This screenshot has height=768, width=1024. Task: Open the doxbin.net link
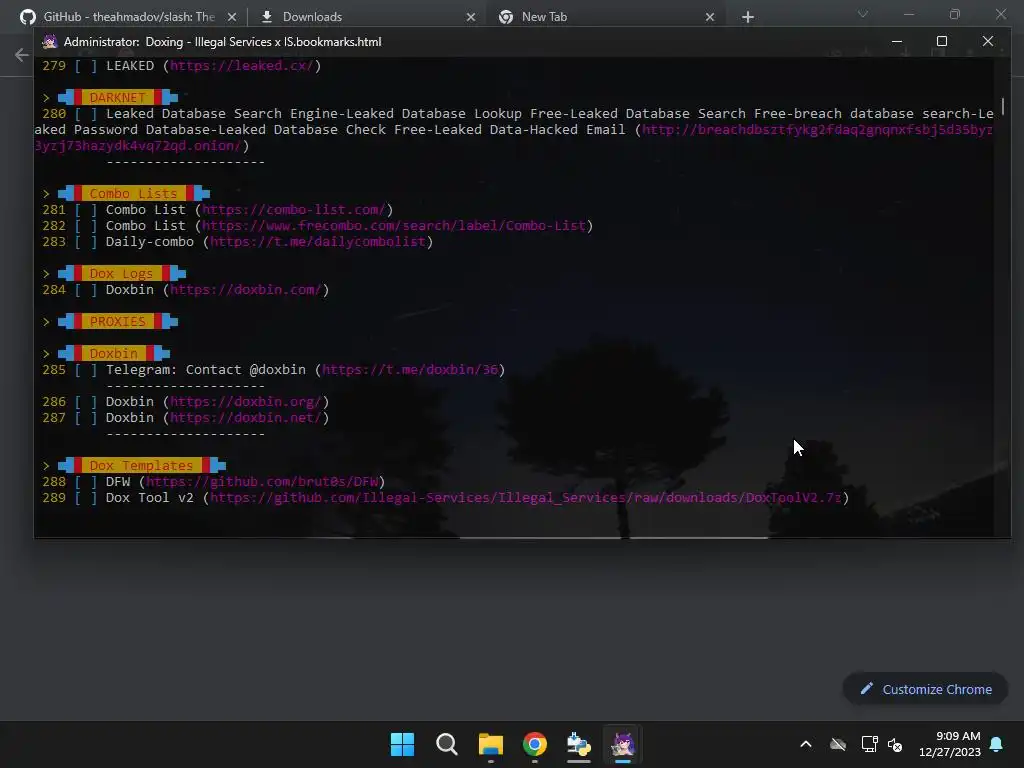coord(246,417)
